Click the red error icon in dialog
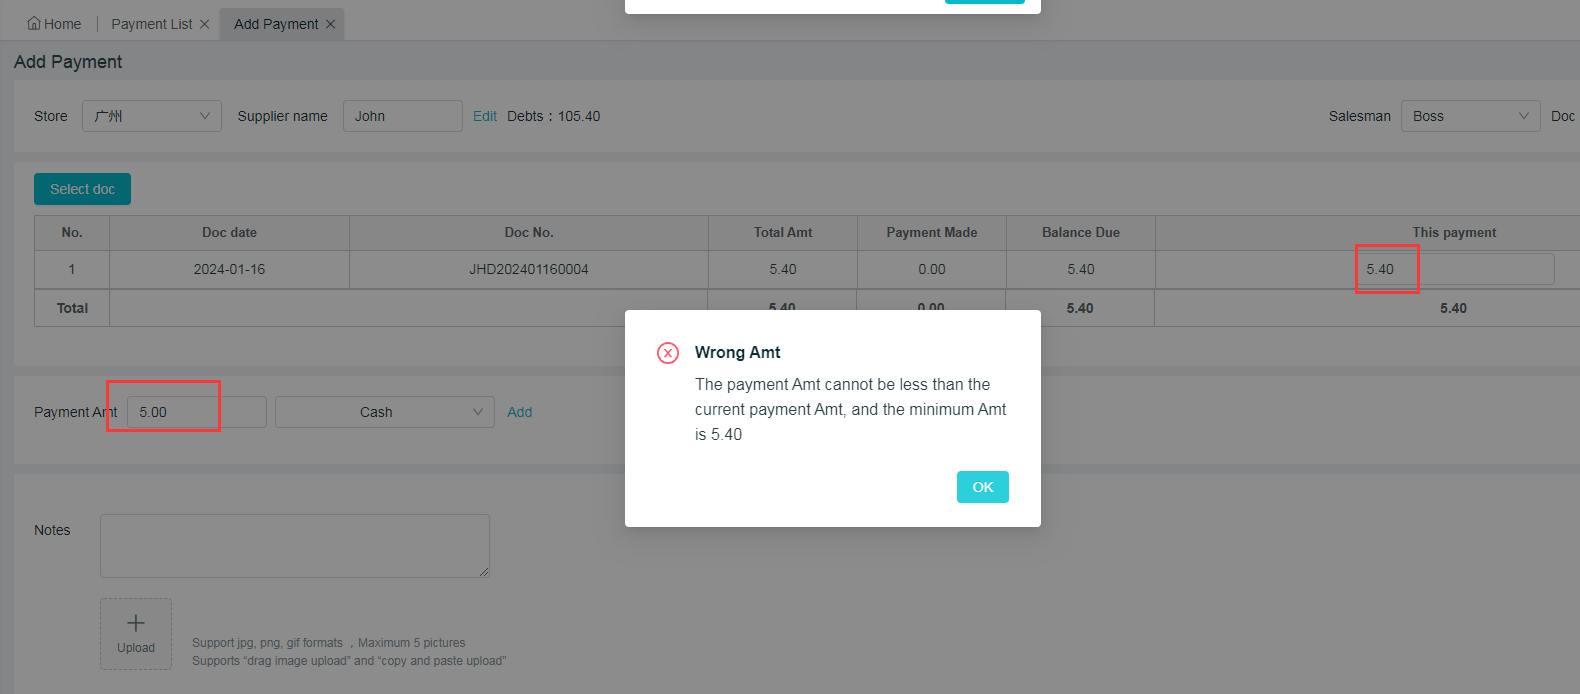The height and width of the screenshot is (694, 1580). coord(668,353)
